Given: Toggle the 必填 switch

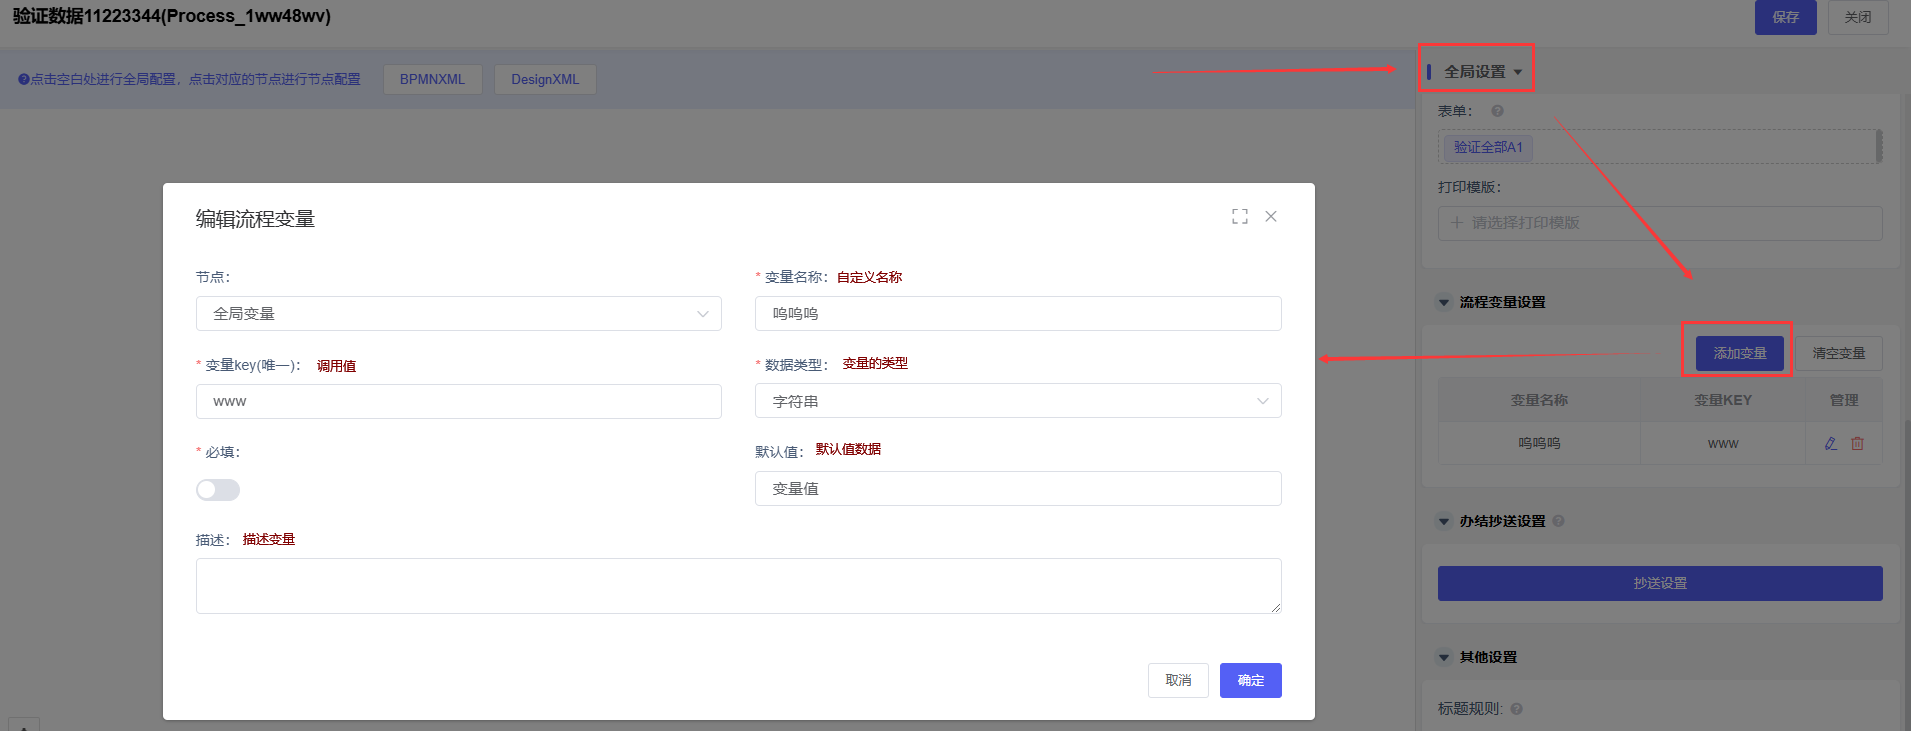Looking at the screenshot, I should [218, 490].
